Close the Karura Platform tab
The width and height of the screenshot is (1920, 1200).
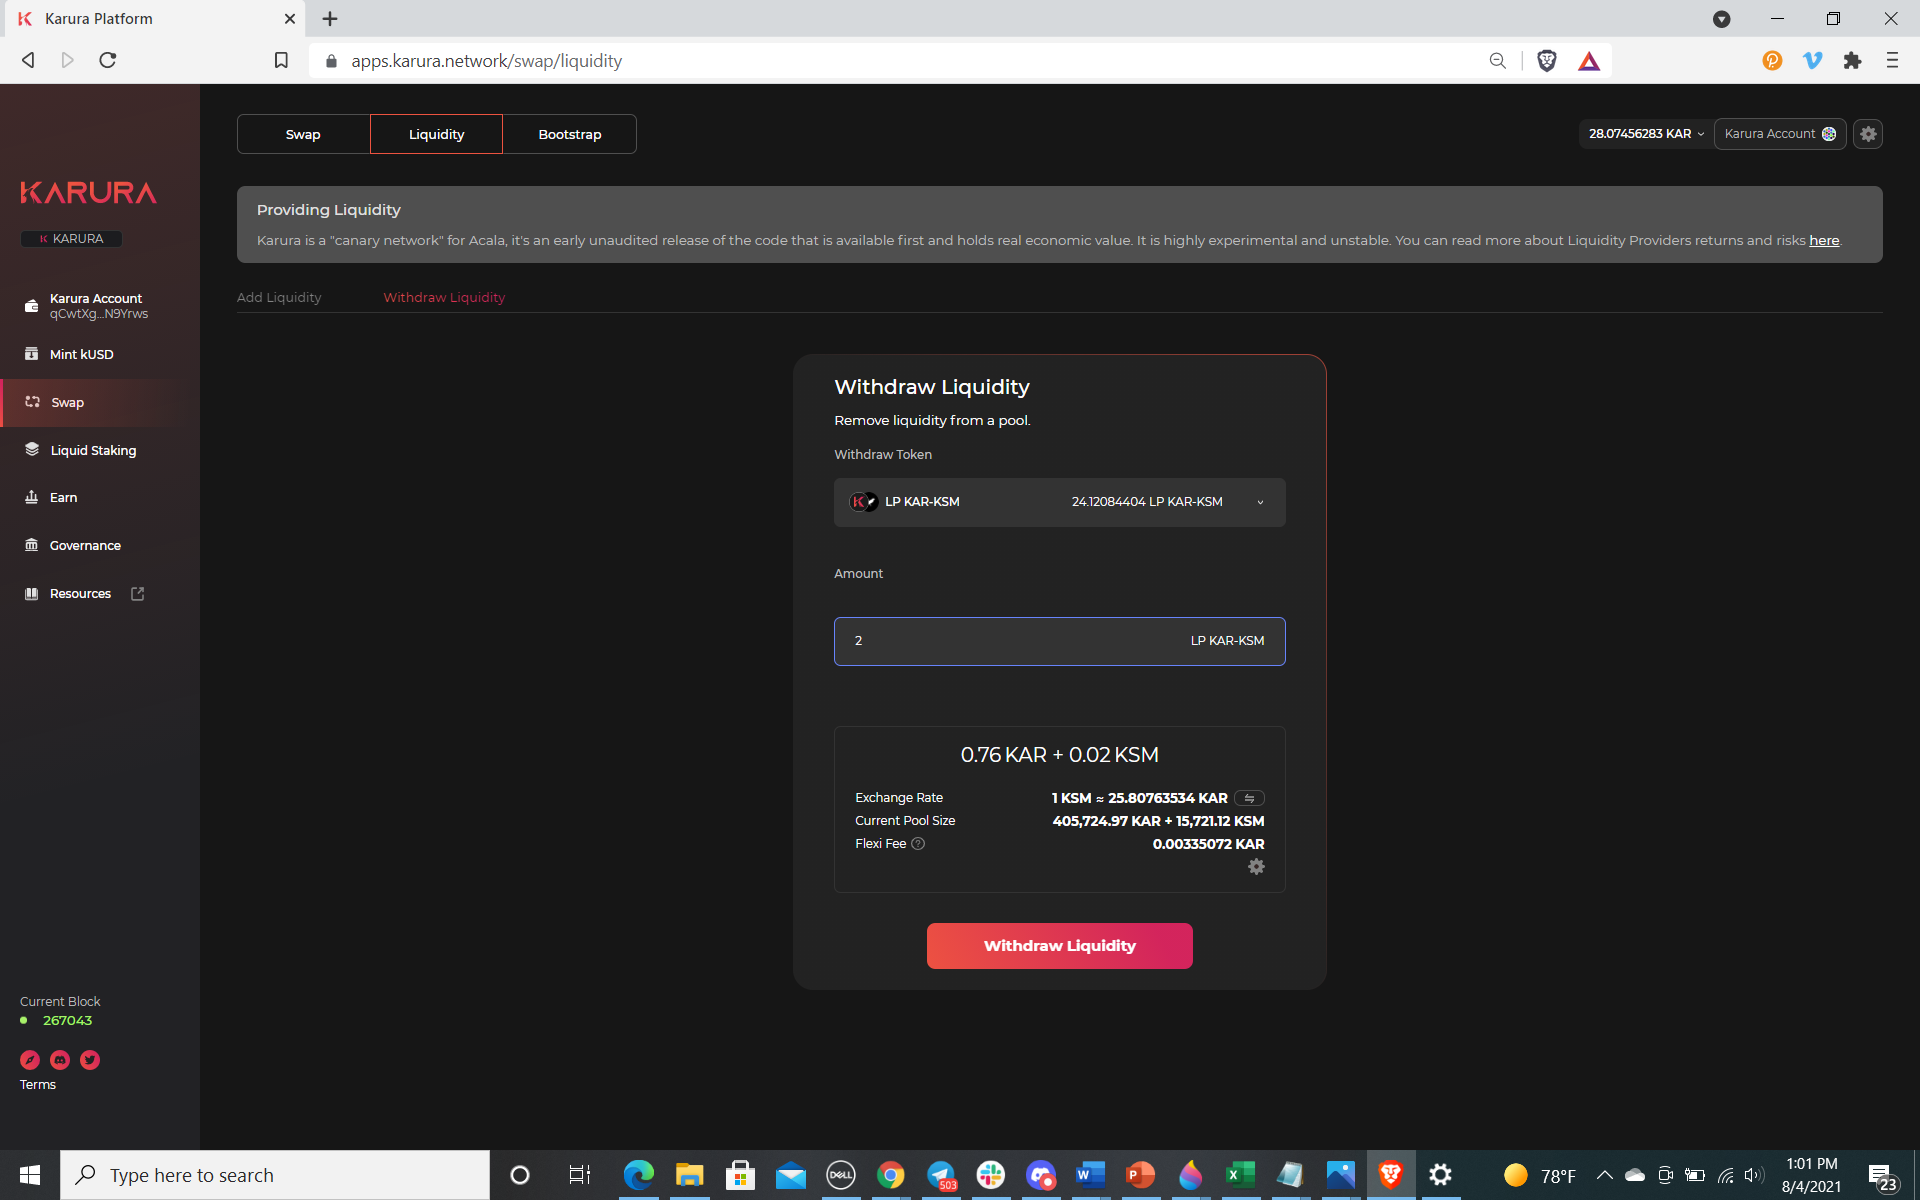pos(289,19)
